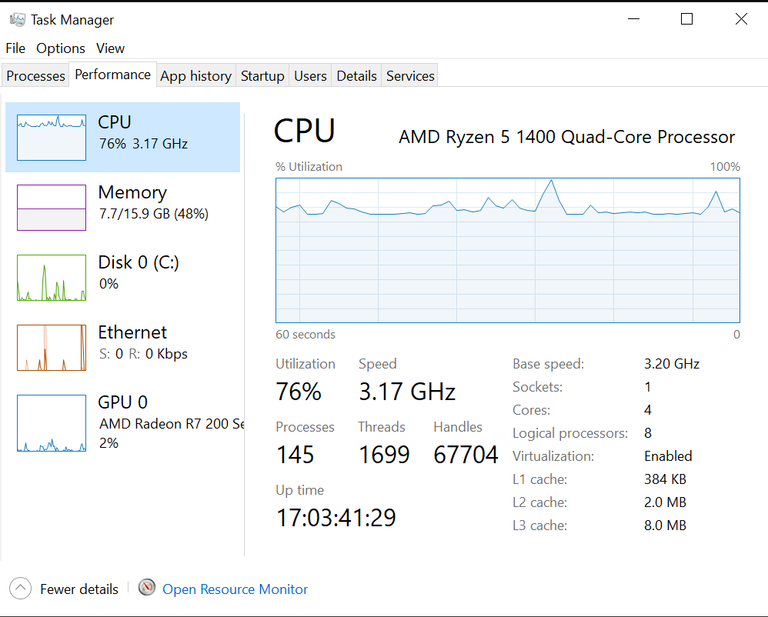Viewport: 768px width, 617px height.
Task: Open the File menu
Action: [15, 48]
